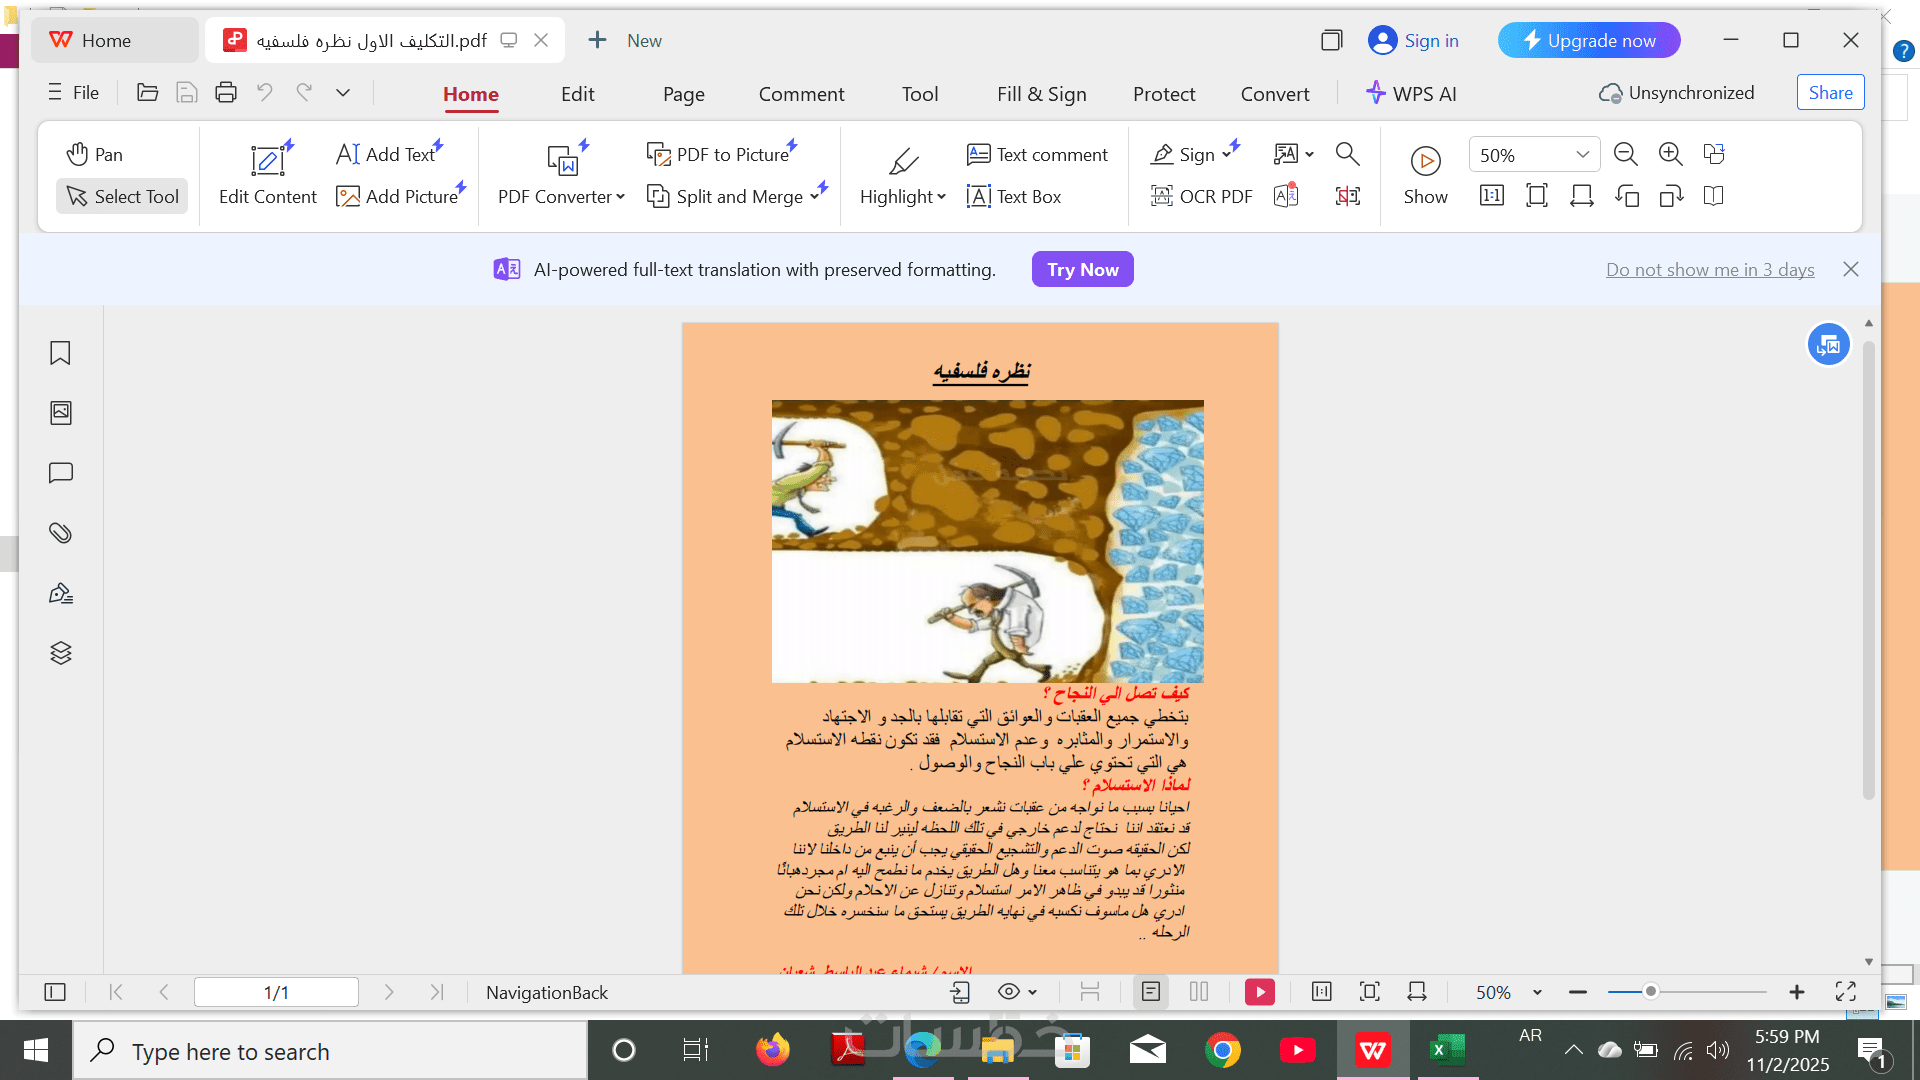Click the Try Now button
1920x1080 pixels.
[x=1082, y=269]
